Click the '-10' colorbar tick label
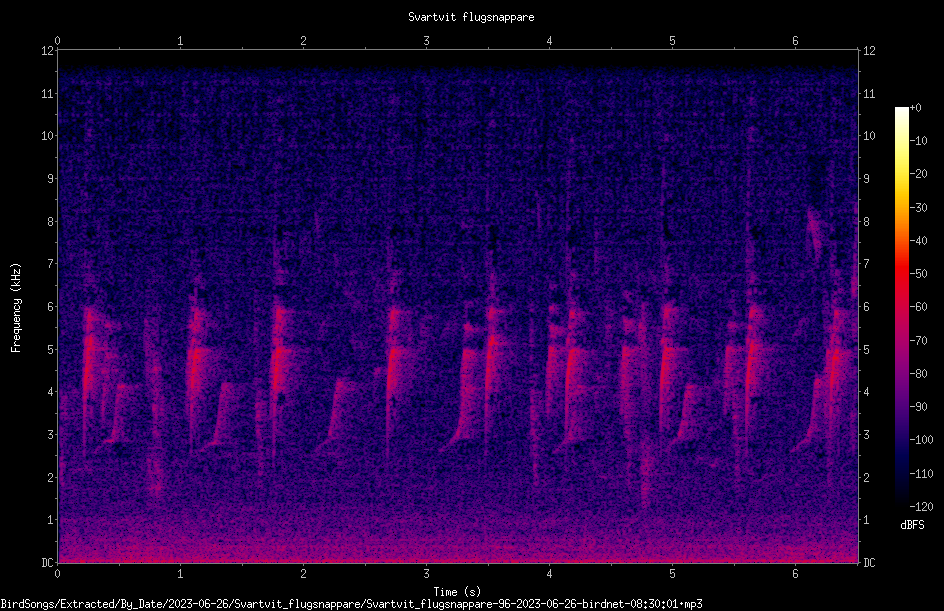Screen dimensions: 944x611 coord(918,141)
